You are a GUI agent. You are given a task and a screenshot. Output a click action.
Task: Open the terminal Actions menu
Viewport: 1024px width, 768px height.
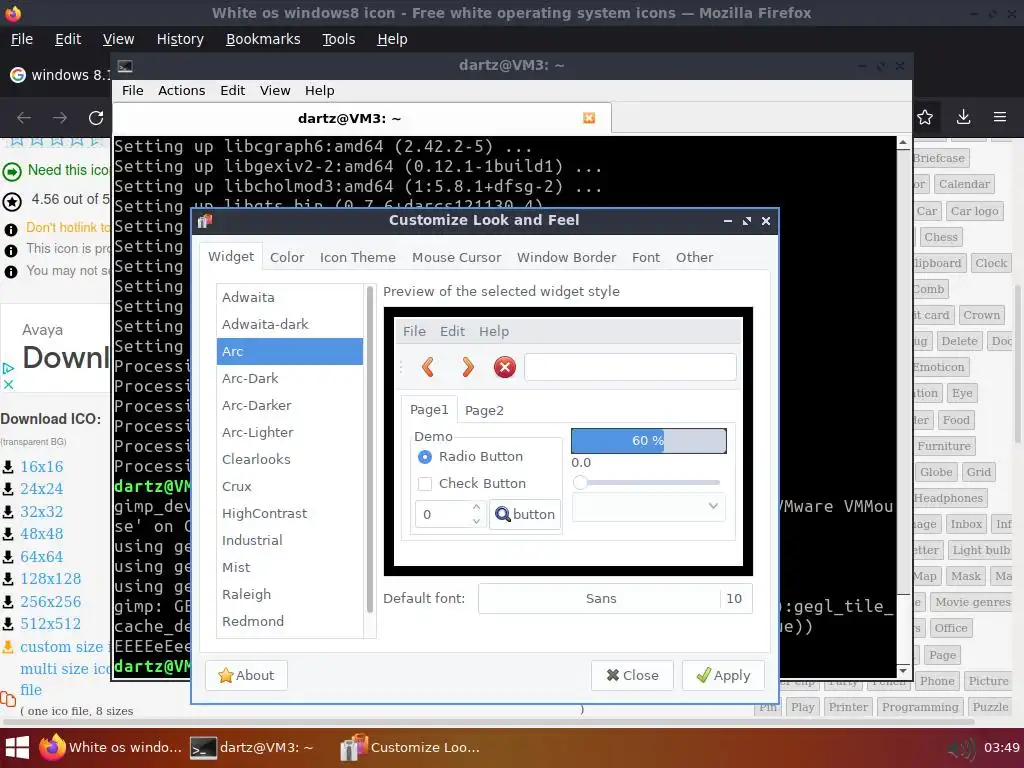pyautogui.click(x=182, y=91)
